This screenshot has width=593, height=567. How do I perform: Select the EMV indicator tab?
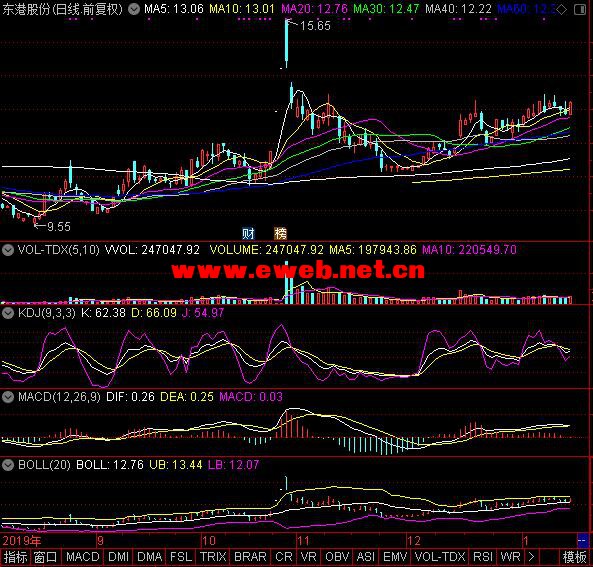tap(395, 557)
